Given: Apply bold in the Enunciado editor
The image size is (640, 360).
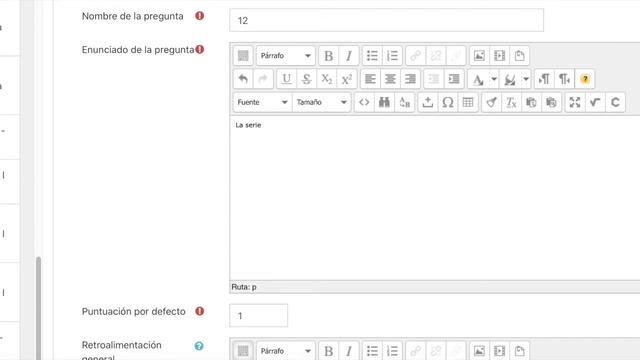Looking at the screenshot, I should [329, 56].
